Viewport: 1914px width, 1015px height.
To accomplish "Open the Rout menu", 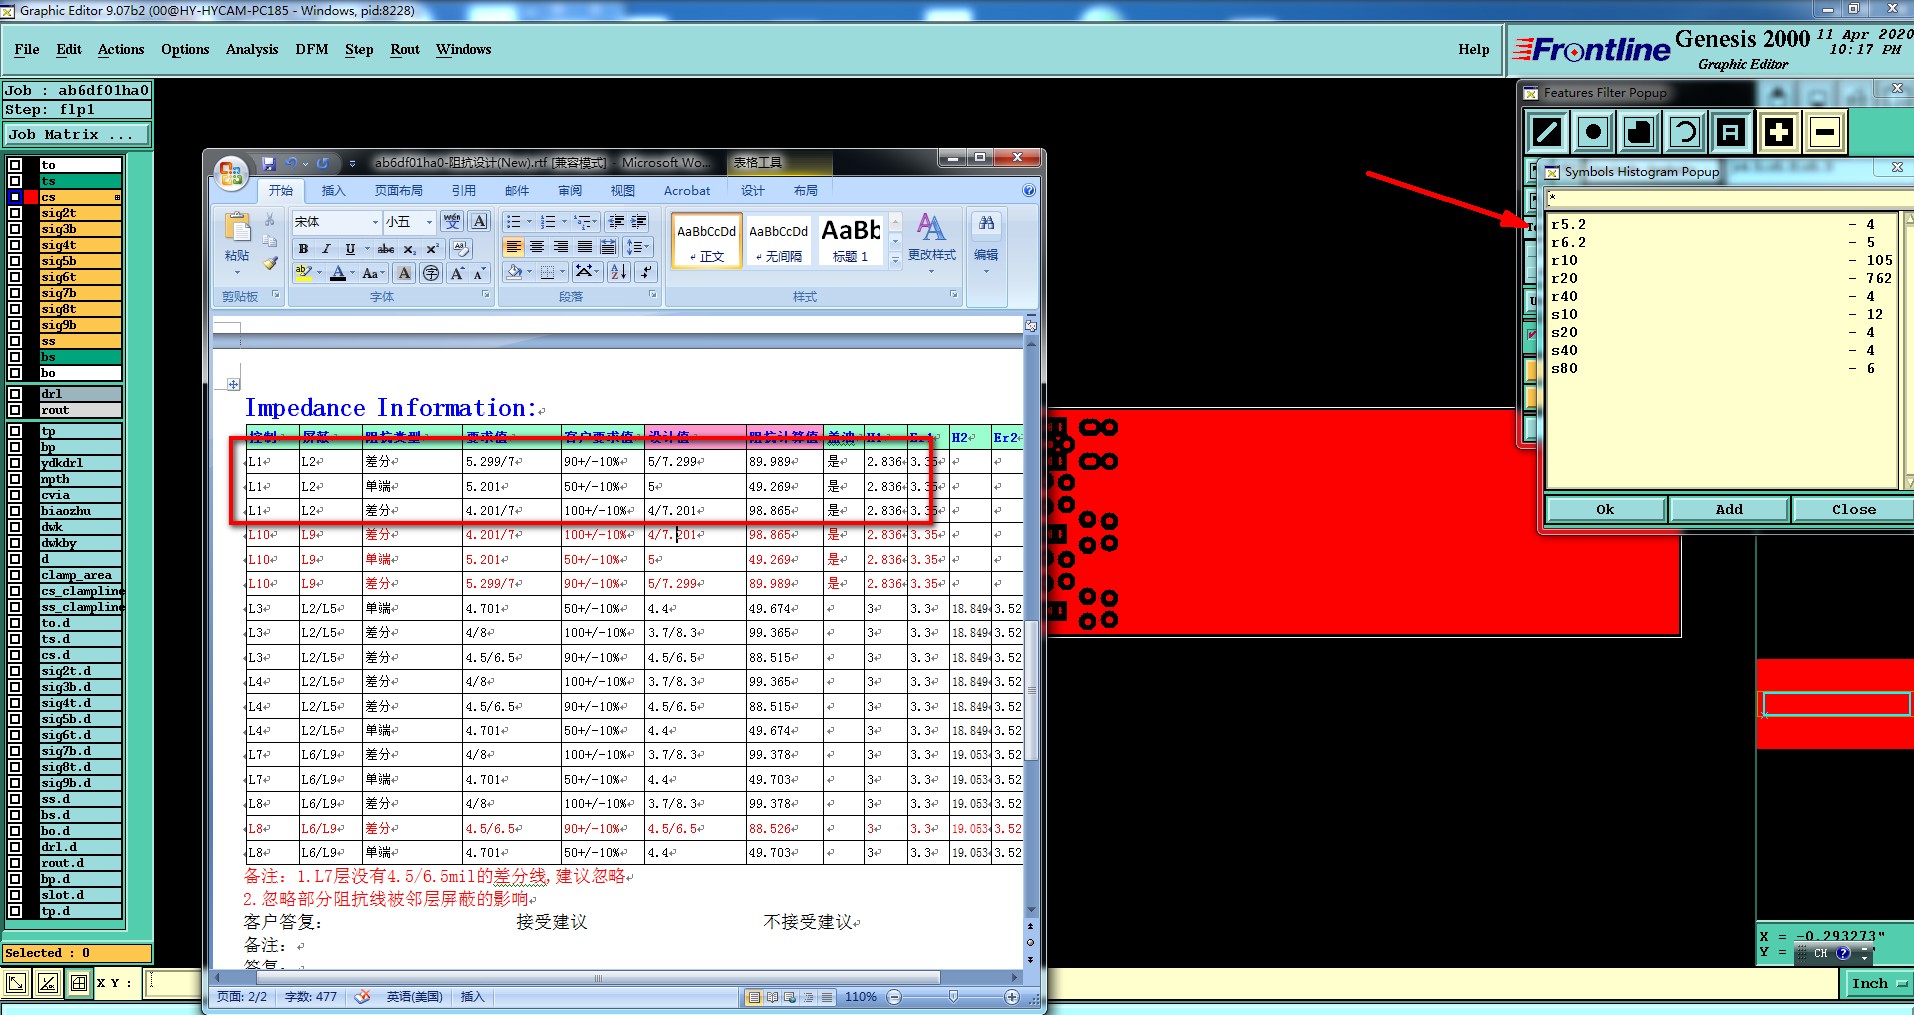I will [405, 49].
